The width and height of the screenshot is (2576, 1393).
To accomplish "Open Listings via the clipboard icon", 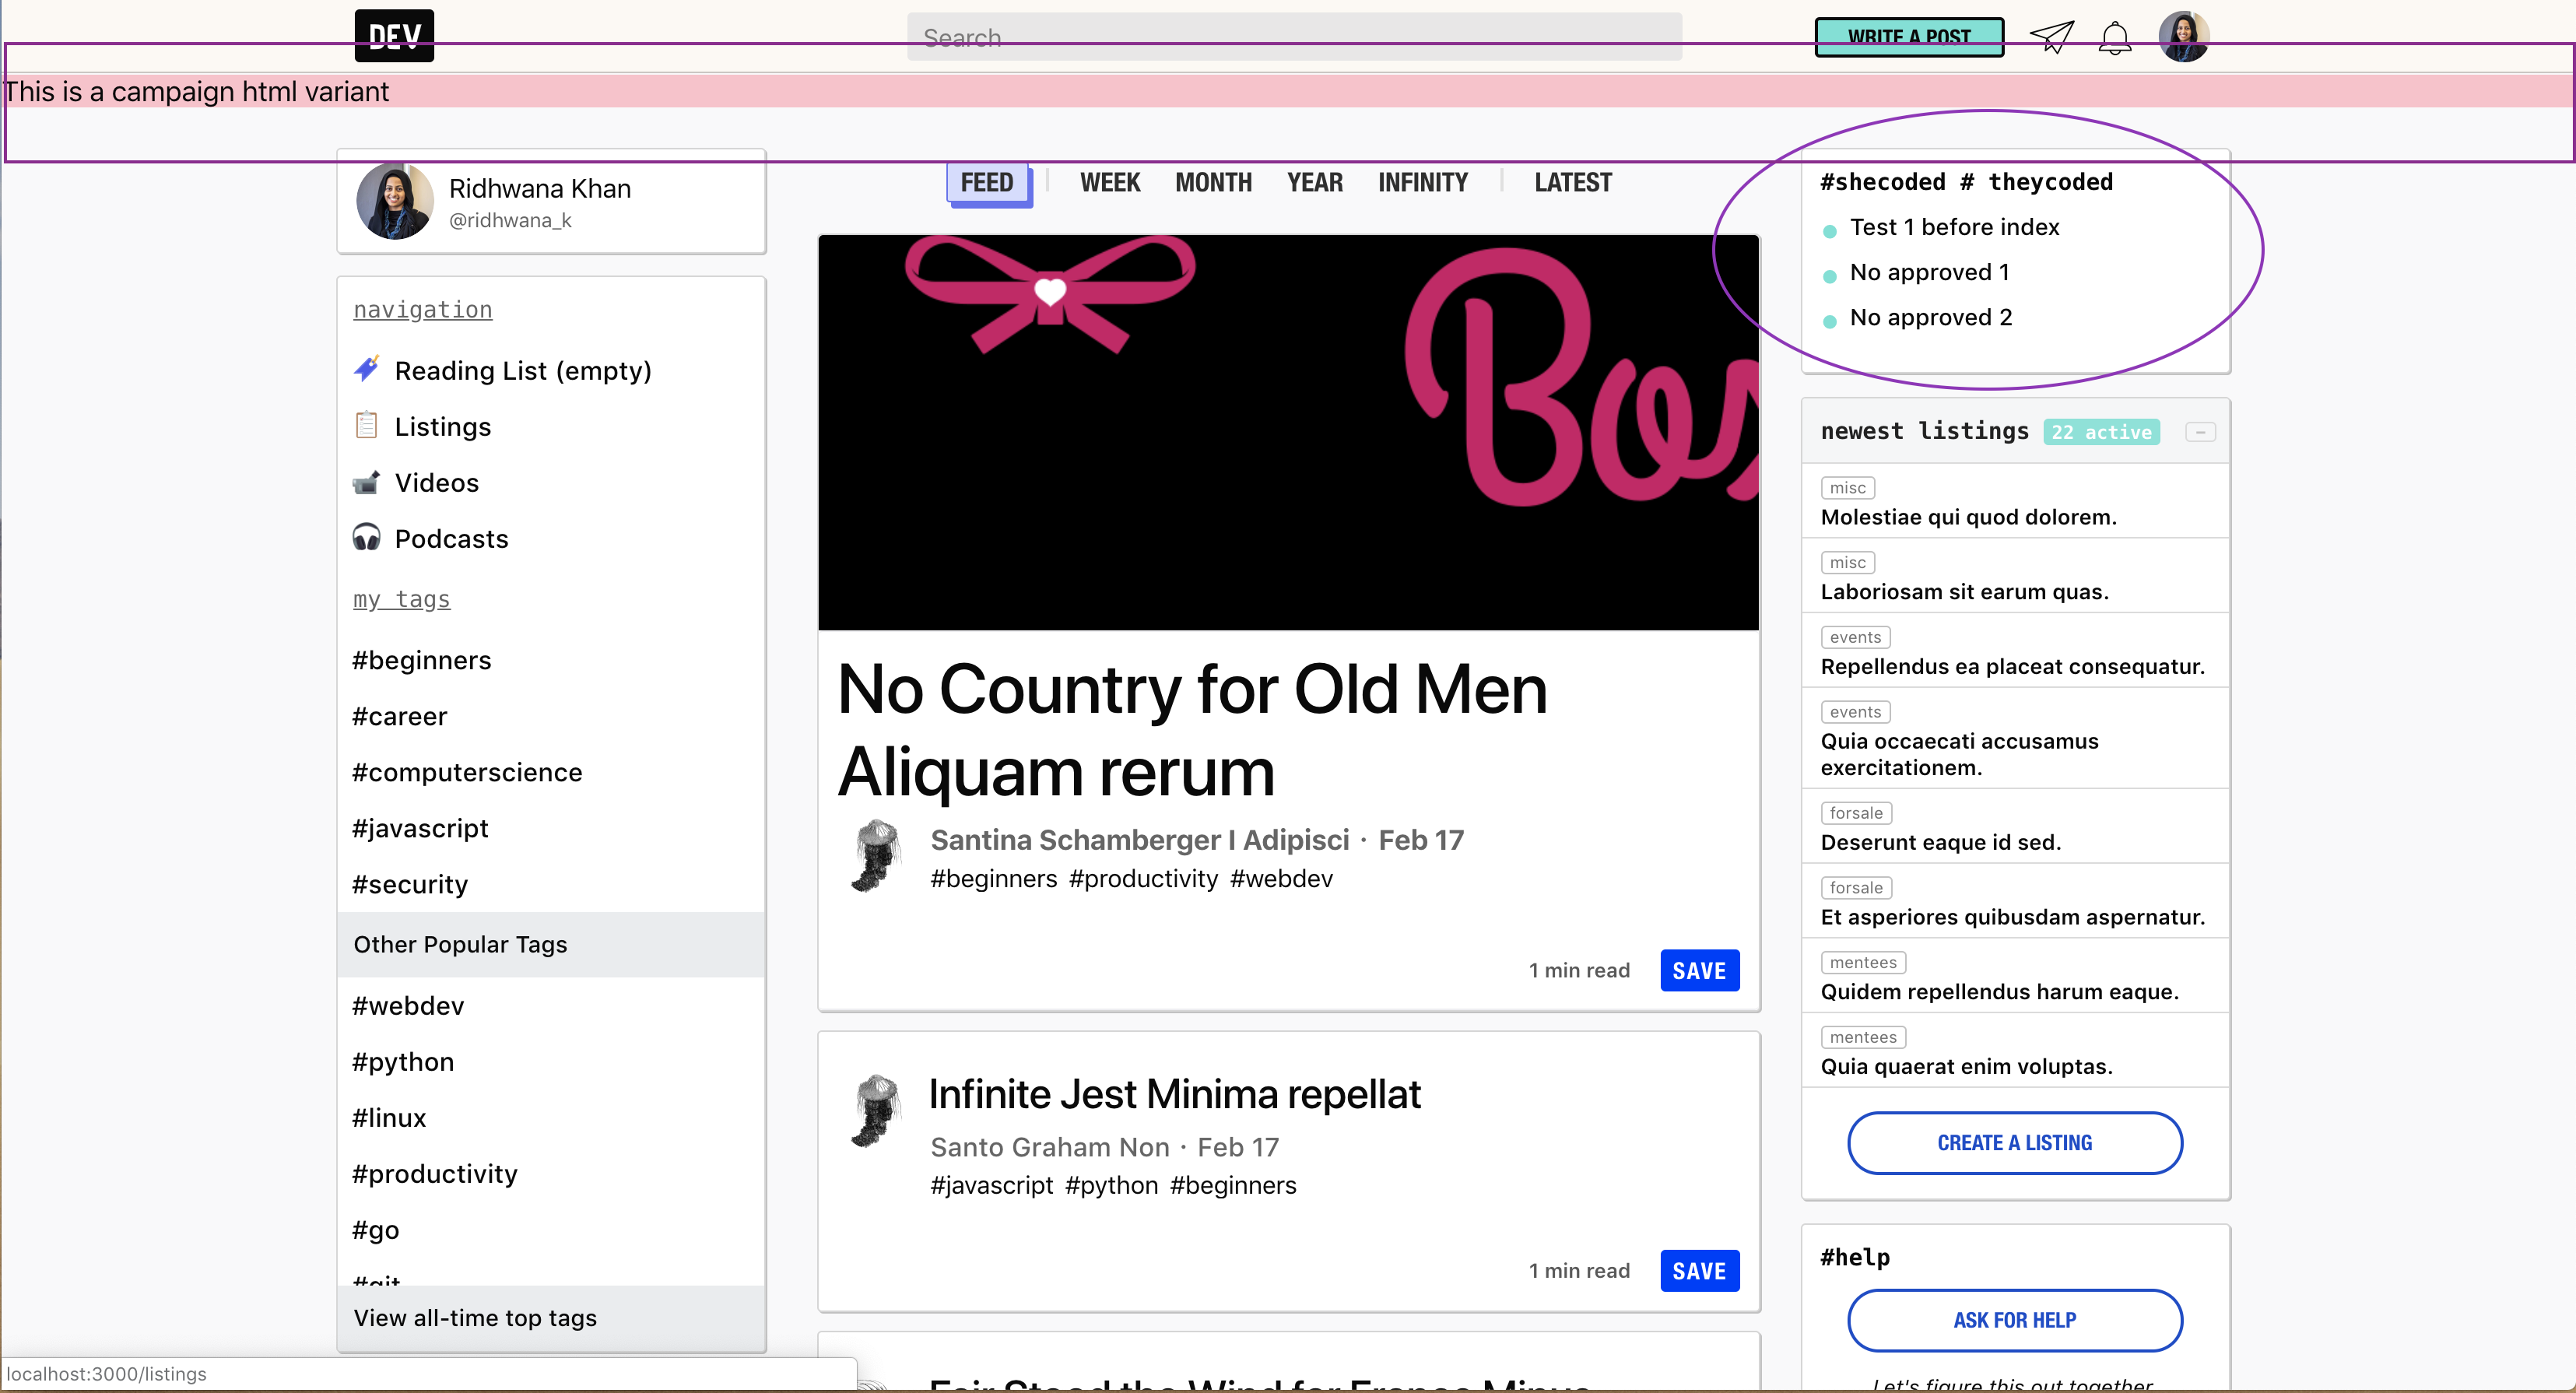I will 367,425.
